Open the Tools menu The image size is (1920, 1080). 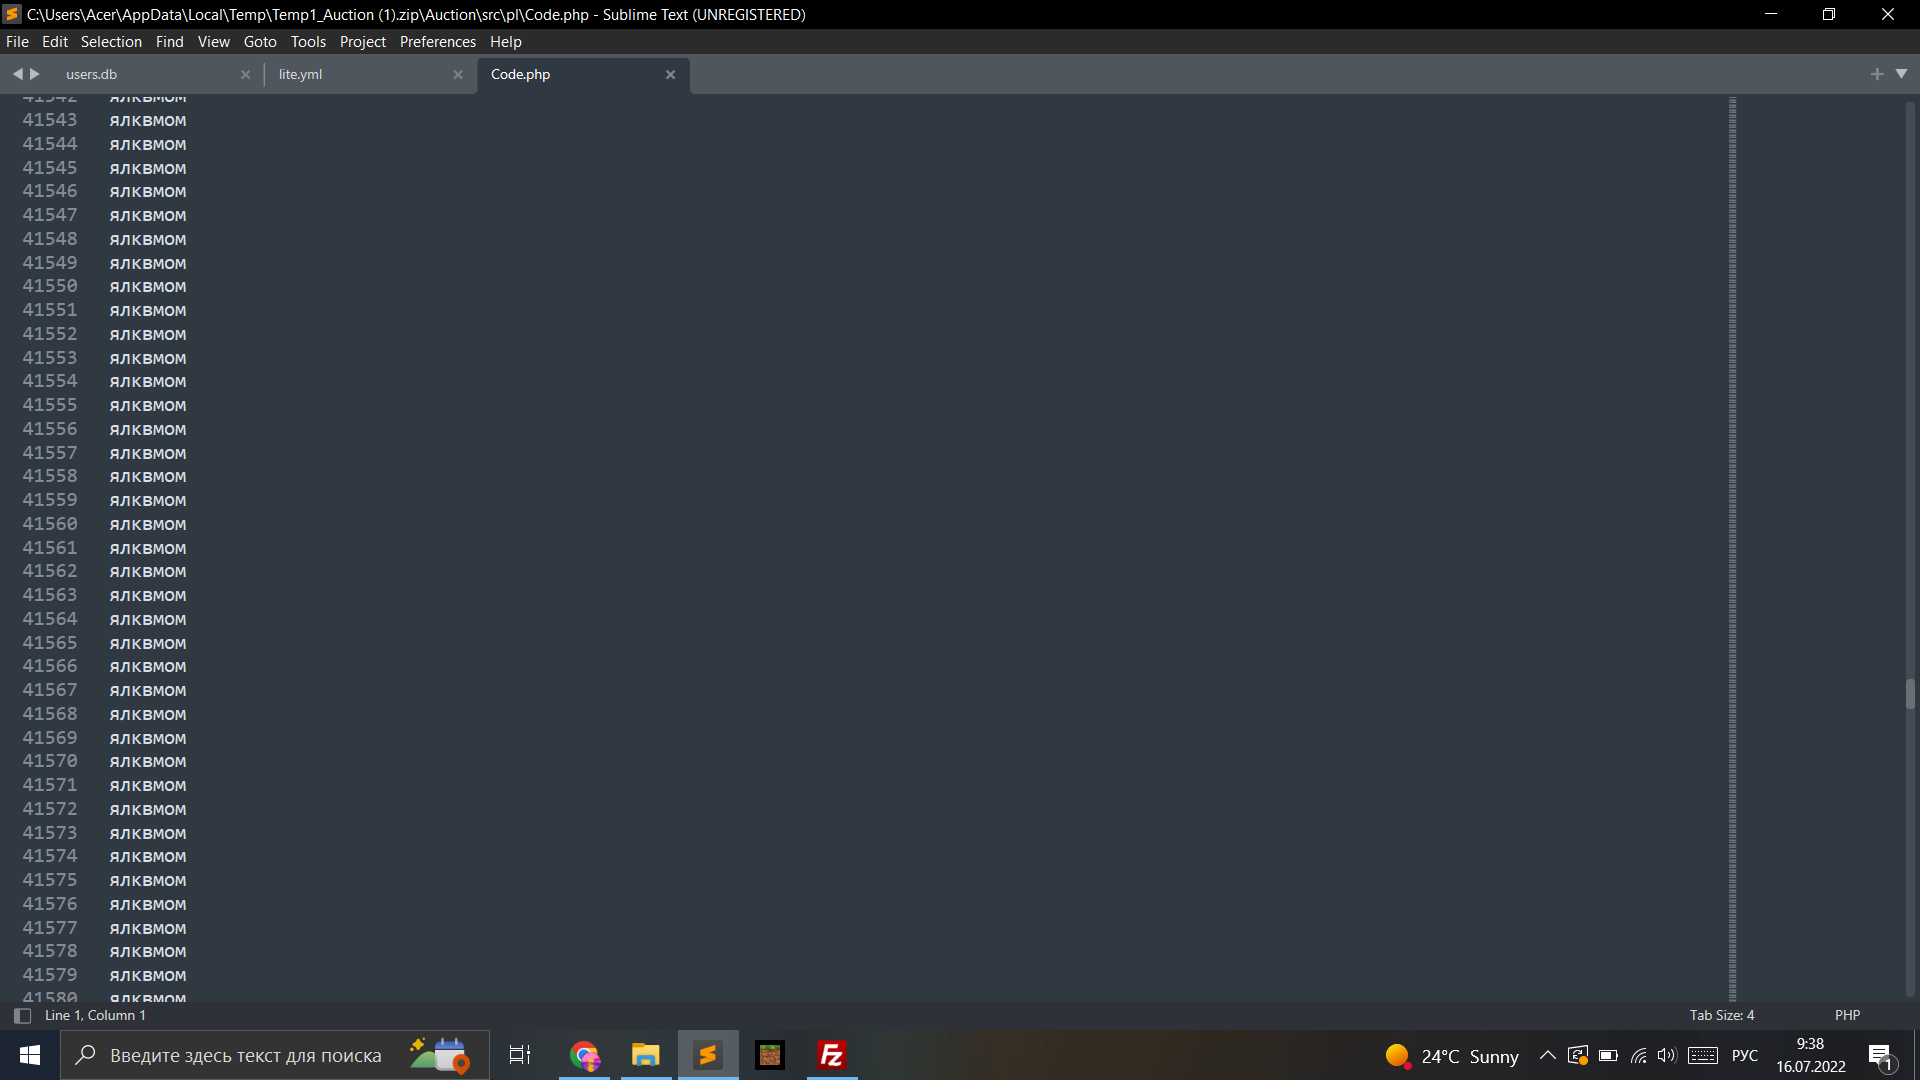tap(308, 42)
